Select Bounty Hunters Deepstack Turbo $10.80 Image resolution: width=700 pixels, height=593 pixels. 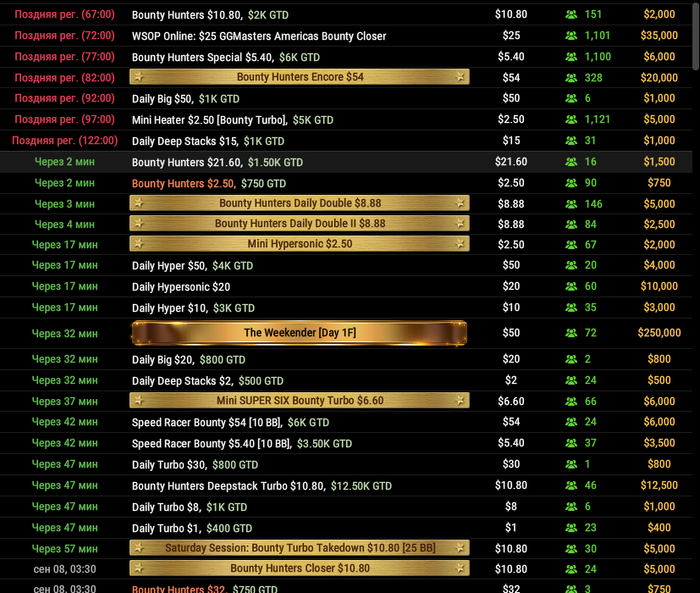(262, 486)
